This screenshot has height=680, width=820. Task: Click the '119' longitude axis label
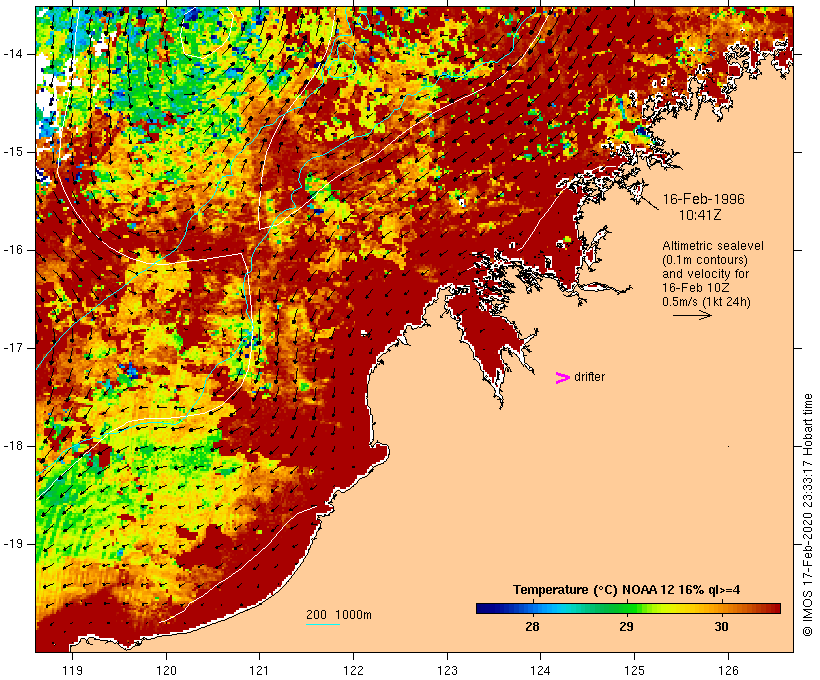(72, 670)
